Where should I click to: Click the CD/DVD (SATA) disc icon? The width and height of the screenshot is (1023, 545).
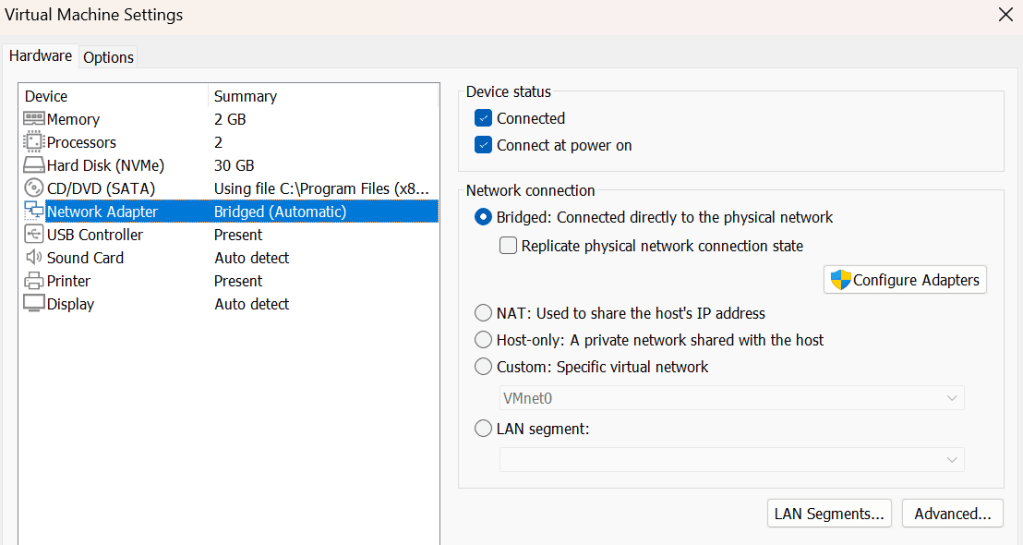tap(33, 188)
